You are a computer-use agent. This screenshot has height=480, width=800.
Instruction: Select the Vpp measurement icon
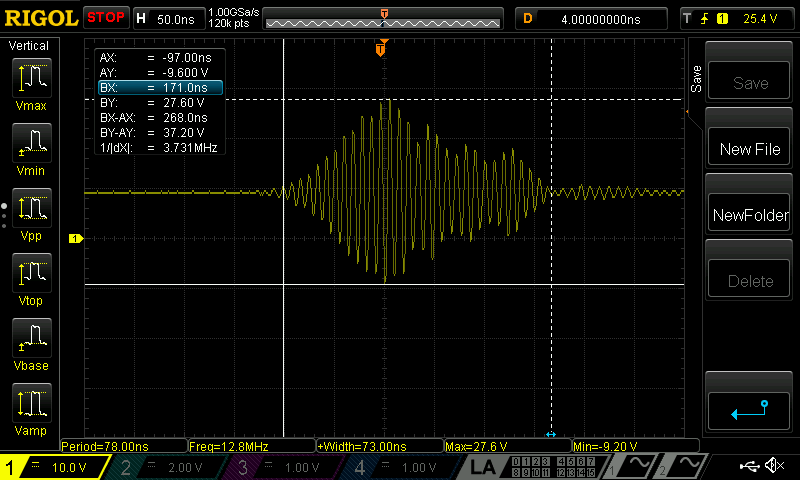pyautogui.click(x=32, y=212)
